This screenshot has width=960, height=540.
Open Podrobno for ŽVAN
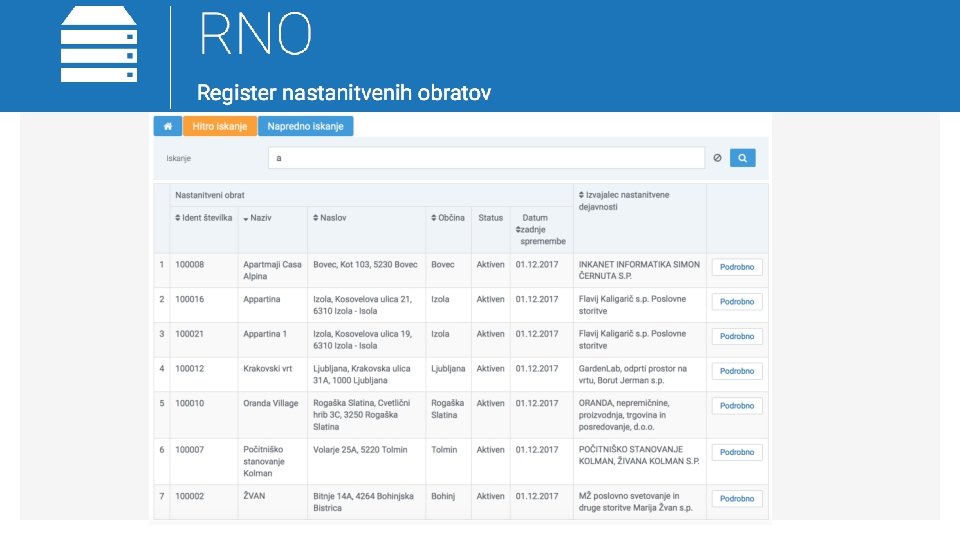click(x=737, y=499)
